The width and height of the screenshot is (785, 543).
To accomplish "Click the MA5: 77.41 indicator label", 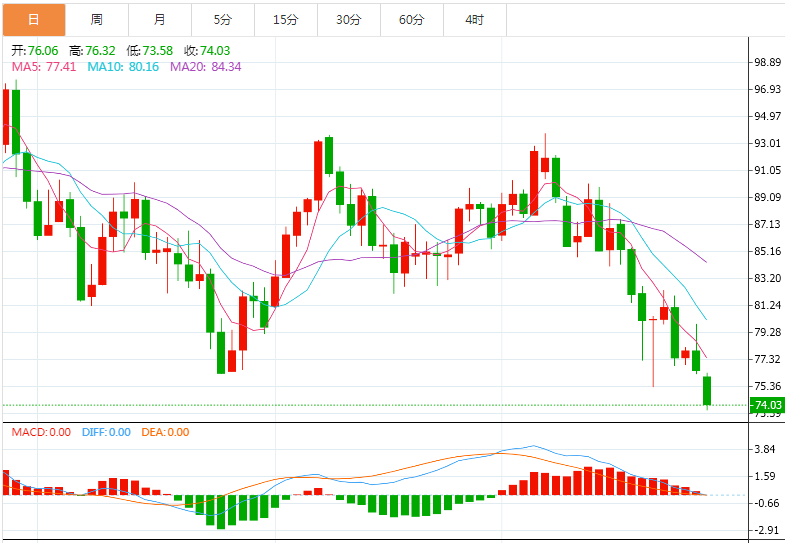I will [44, 67].
